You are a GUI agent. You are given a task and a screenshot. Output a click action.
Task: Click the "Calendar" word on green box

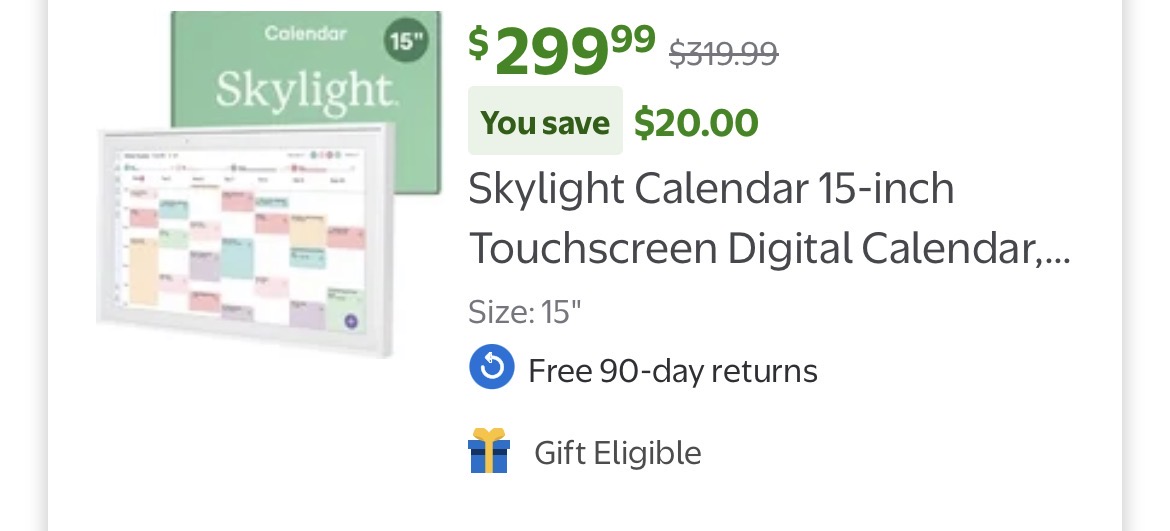(306, 34)
